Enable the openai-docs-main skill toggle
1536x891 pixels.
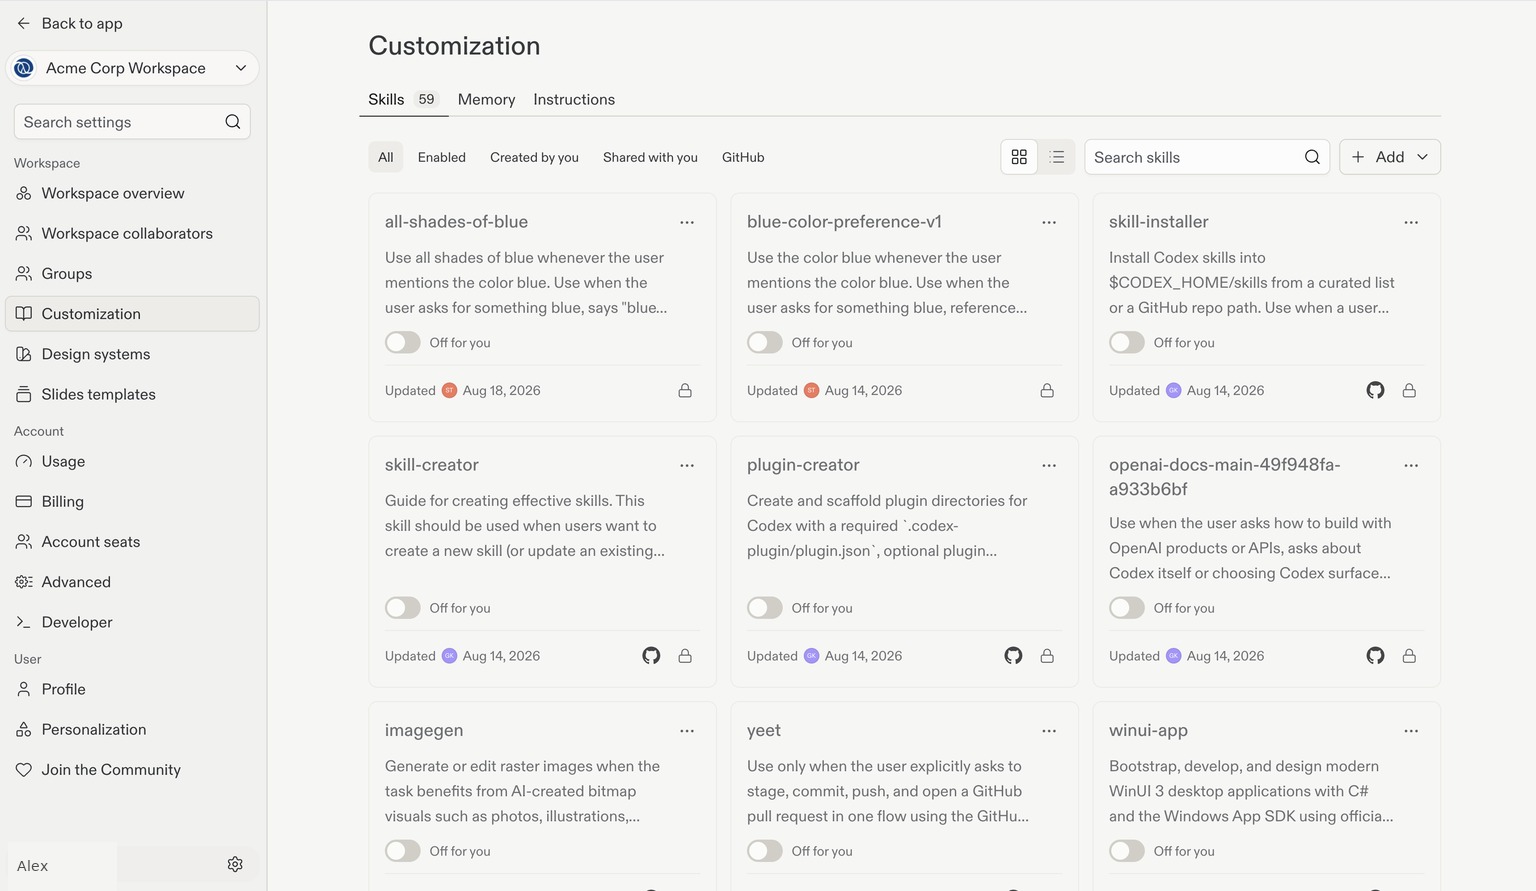(x=1127, y=608)
